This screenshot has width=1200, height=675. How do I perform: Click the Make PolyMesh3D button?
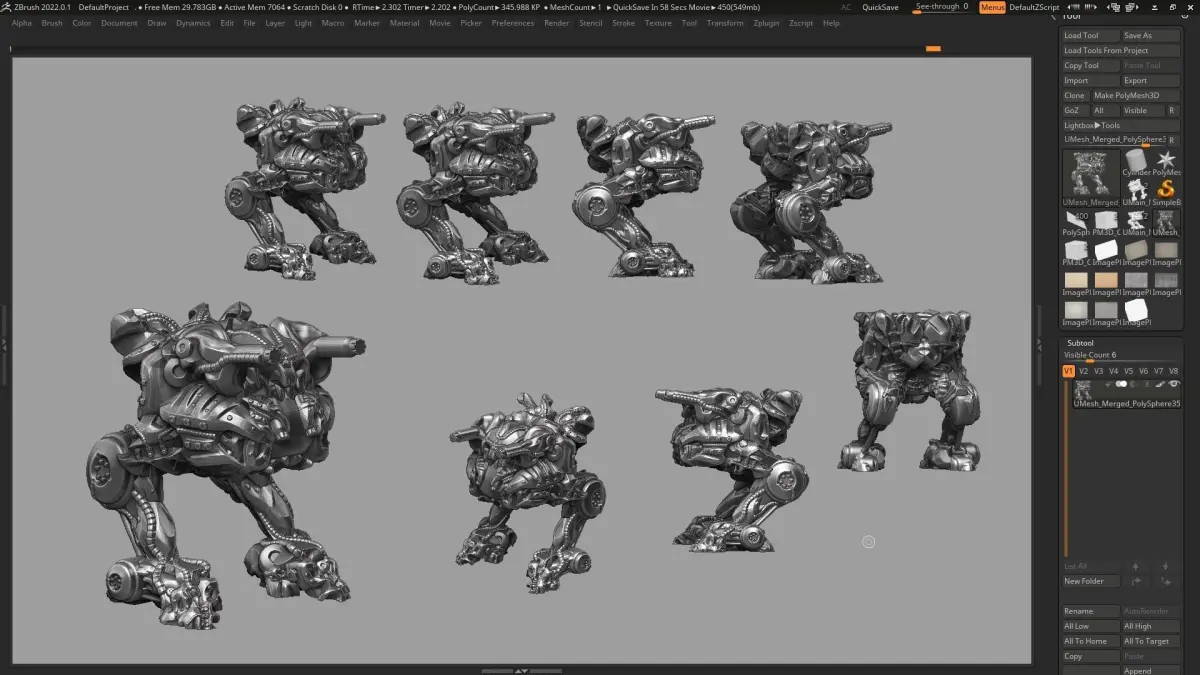click(x=1136, y=95)
